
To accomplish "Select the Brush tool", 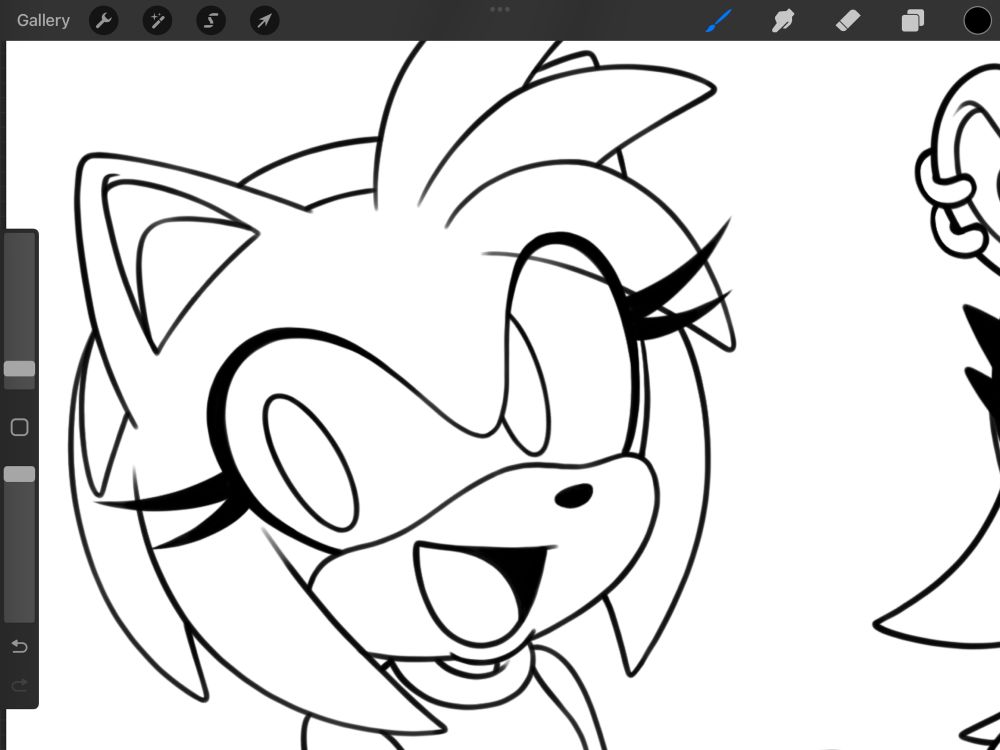I will [x=719, y=20].
